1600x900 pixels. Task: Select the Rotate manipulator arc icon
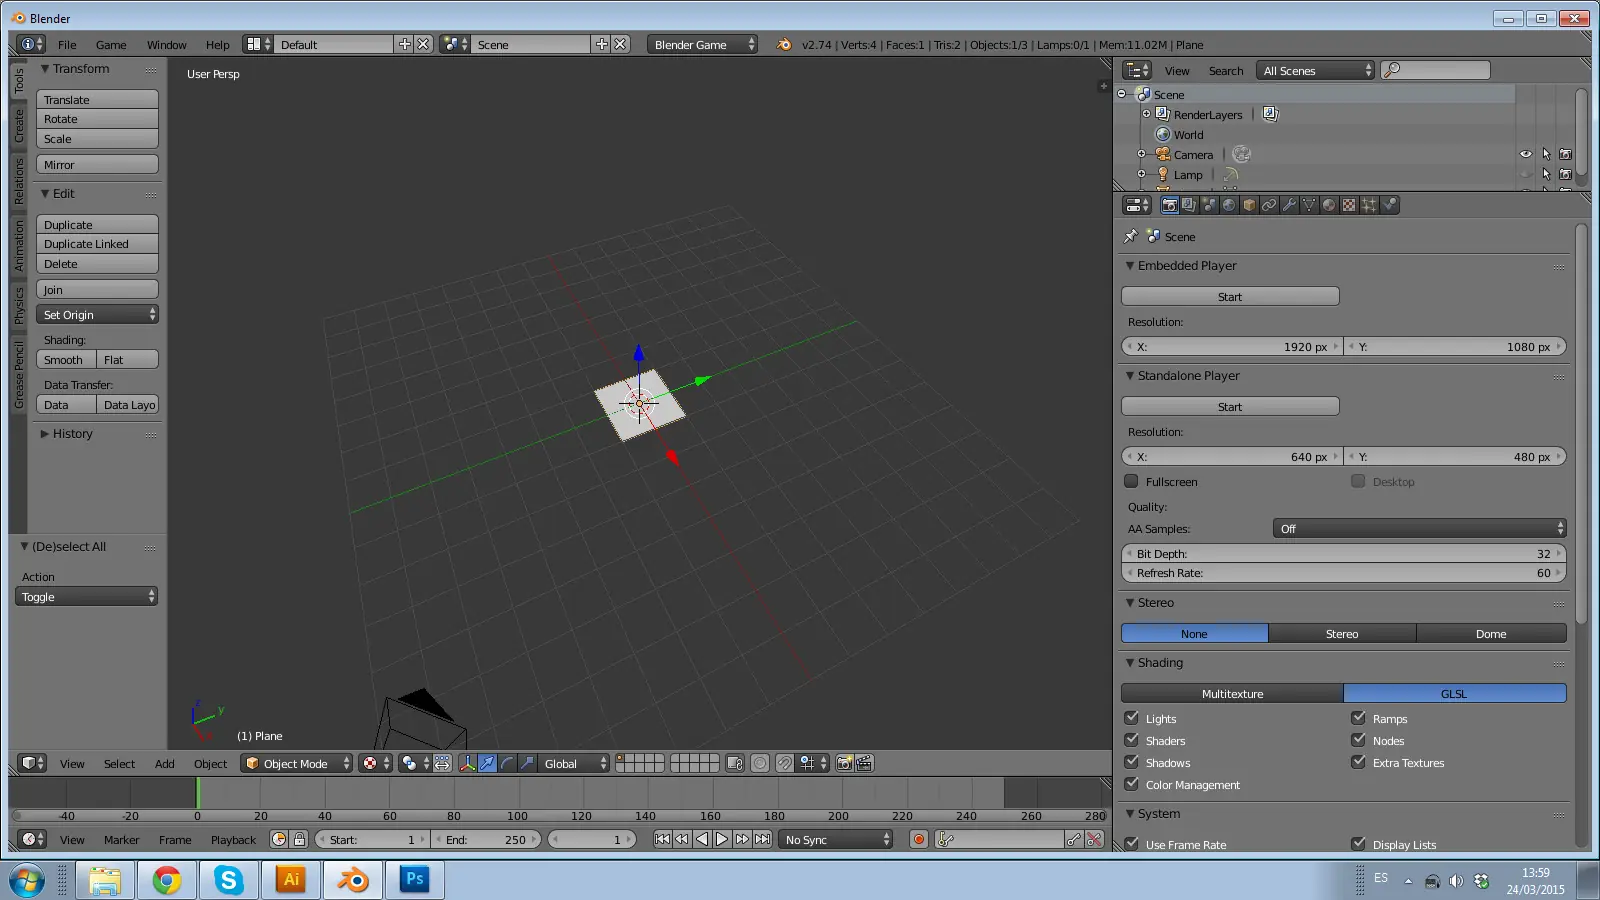(507, 763)
